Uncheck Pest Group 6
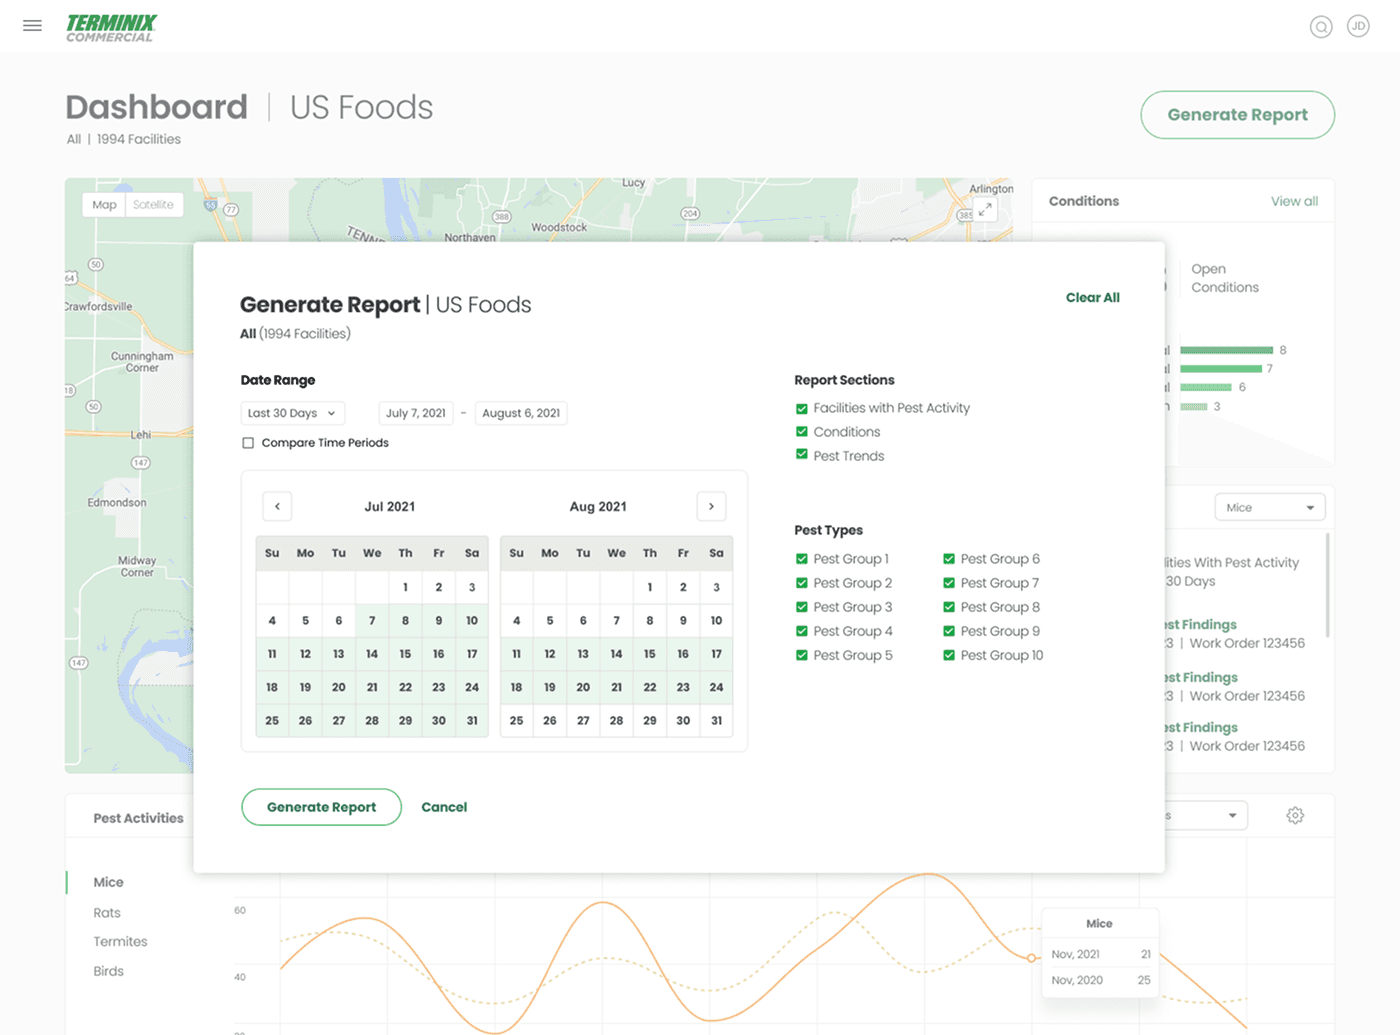Viewport: 1400px width, 1035px height. [x=949, y=559]
